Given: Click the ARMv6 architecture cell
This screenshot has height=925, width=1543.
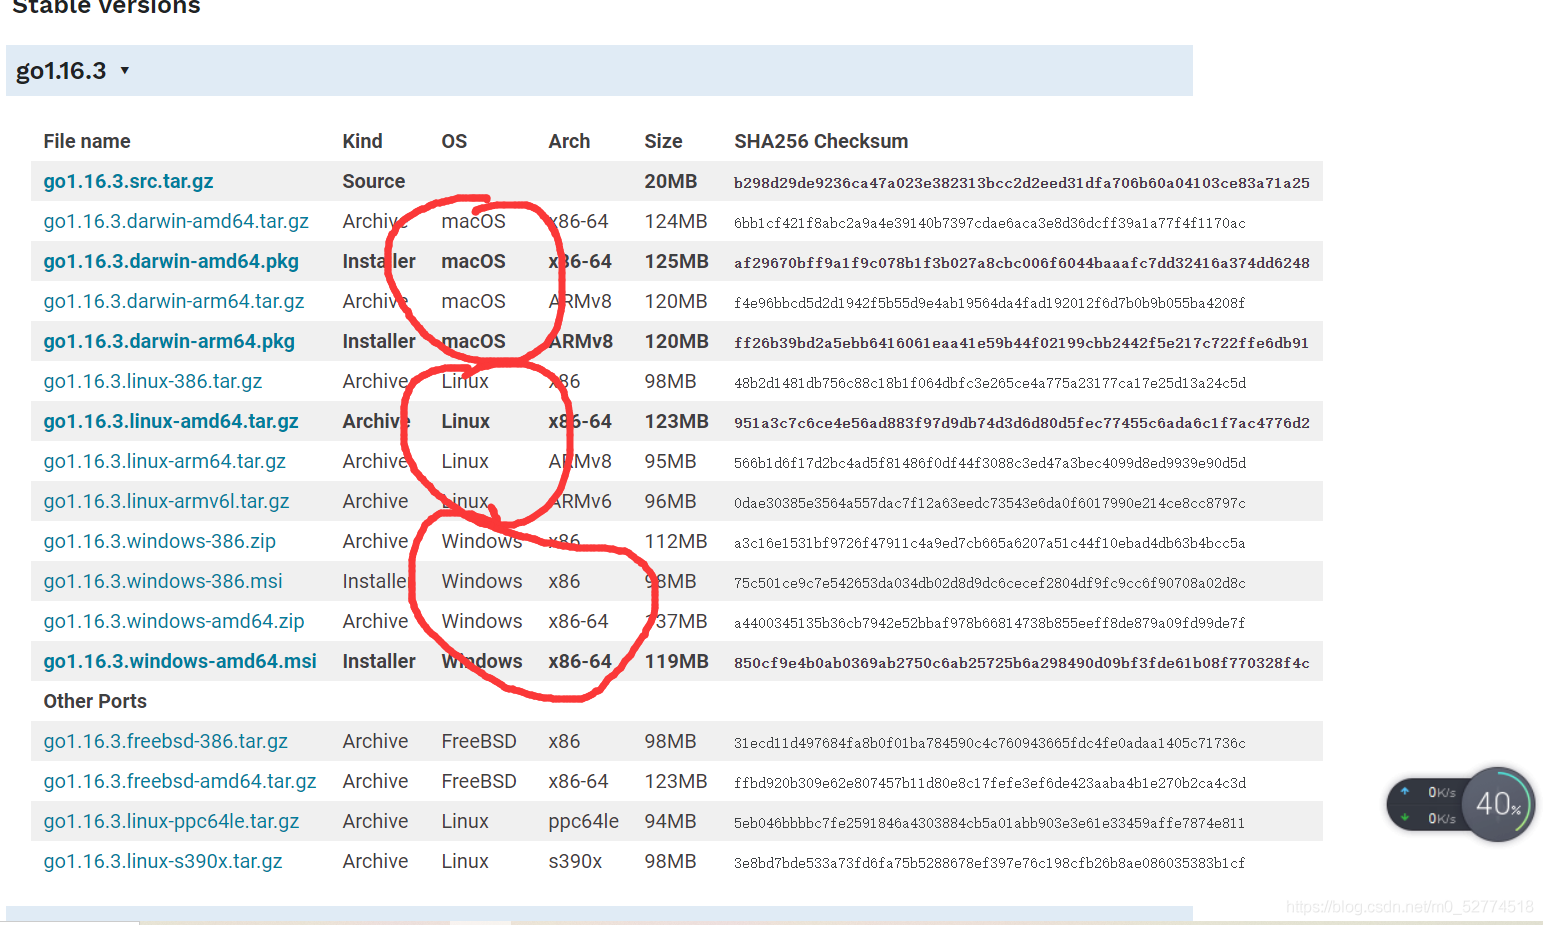Looking at the screenshot, I should pyautogui.click(x=580, y=501).
